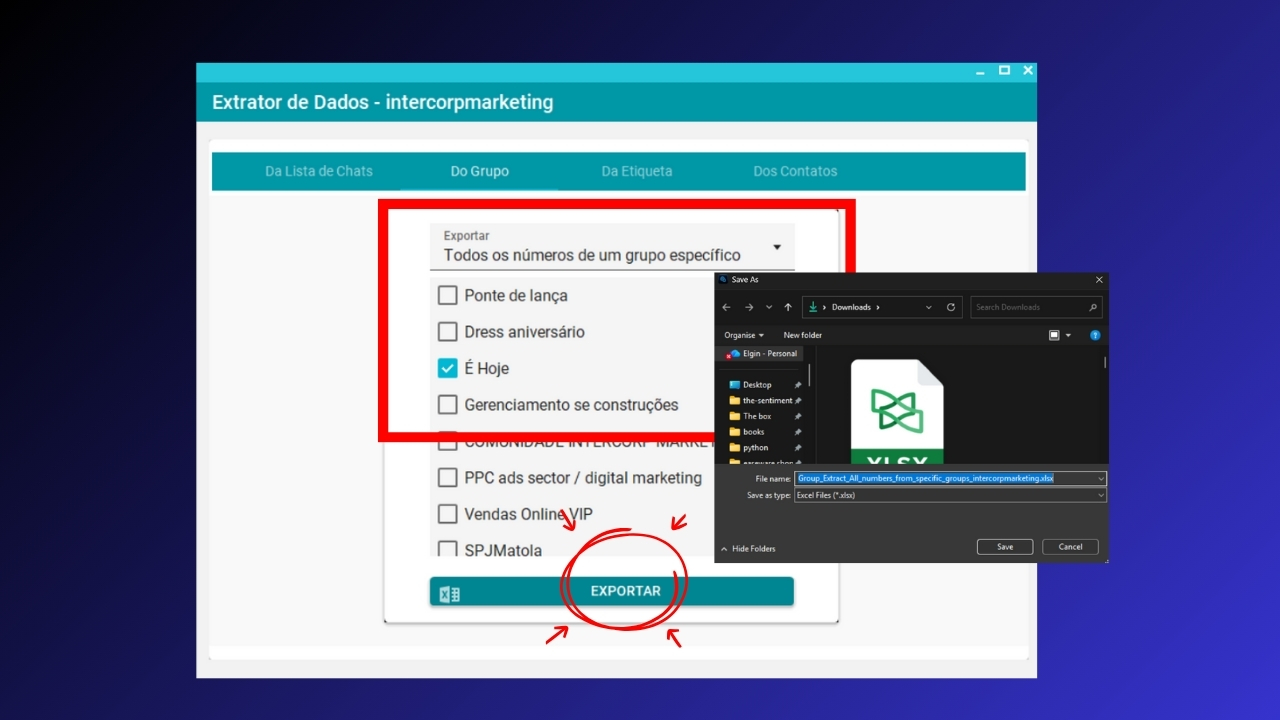The height and width of the screenshot is (720, 1280).
Task: Enable the Vendas Online VIP checkbox
Action: pyautogui.click(x=447, y=514)
